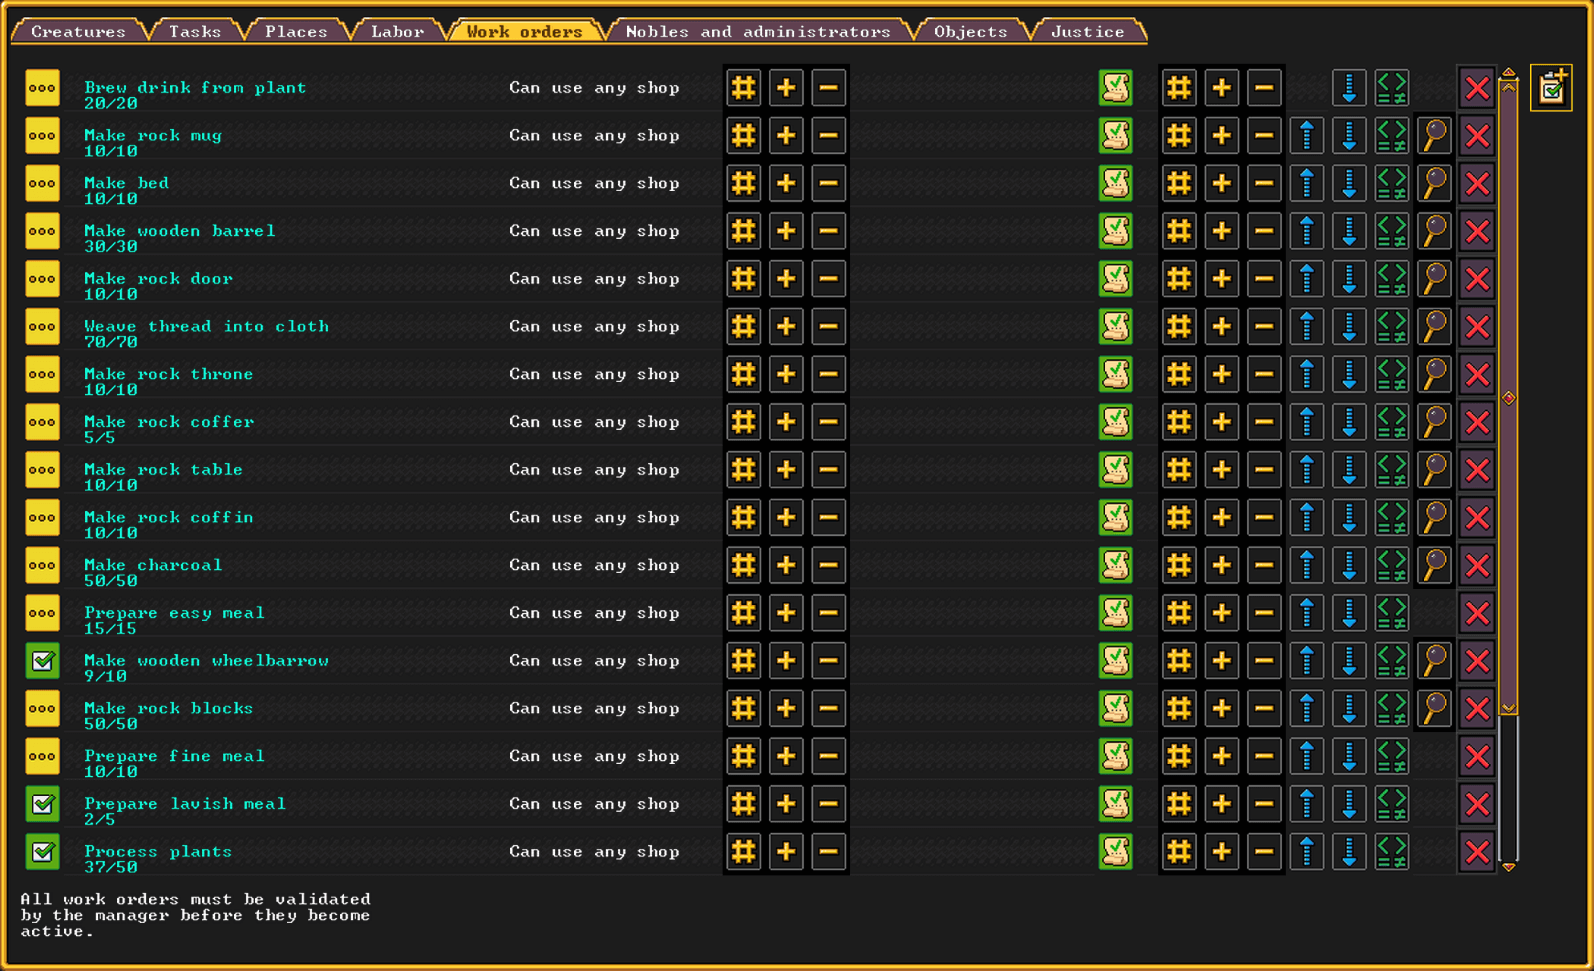Click yellow status box of Brew drink order
Screen dimensions: 1594x972
(x=42, y=88)
